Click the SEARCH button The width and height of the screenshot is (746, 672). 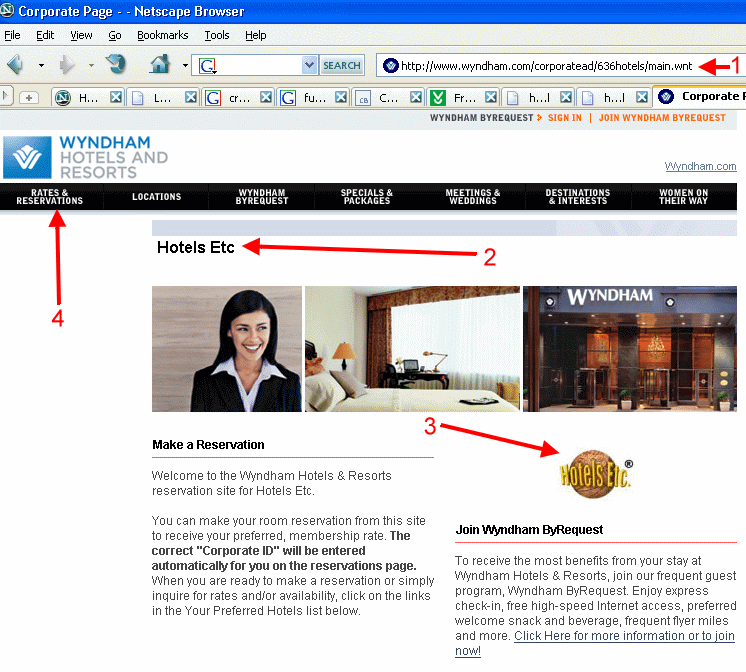click(342, 65)
